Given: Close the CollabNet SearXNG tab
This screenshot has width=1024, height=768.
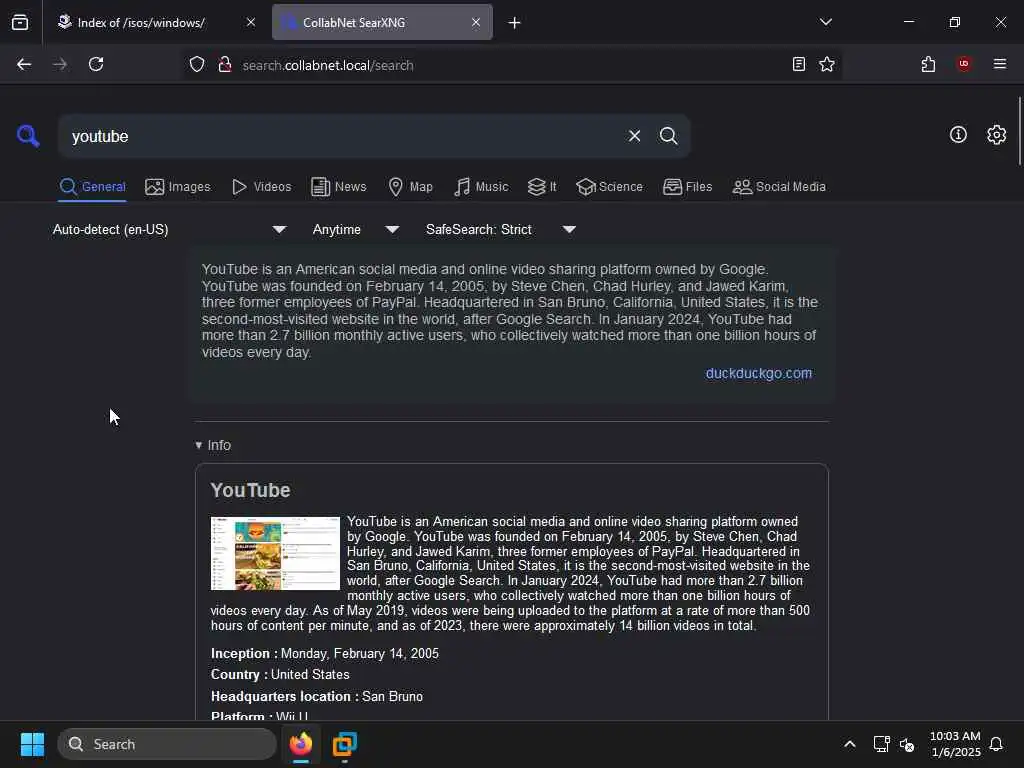Looking at the screenshot, I should [x=476, y=22].
